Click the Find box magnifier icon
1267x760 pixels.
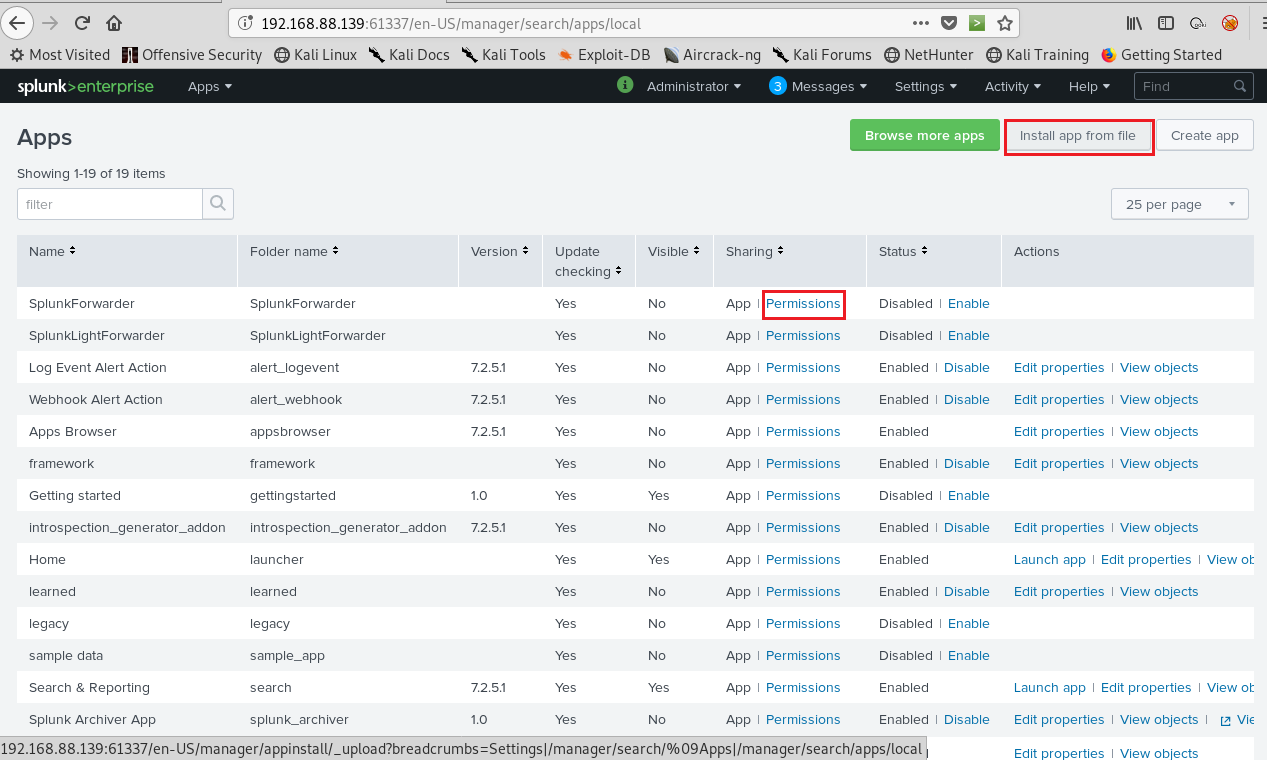tap(1240, 86)
